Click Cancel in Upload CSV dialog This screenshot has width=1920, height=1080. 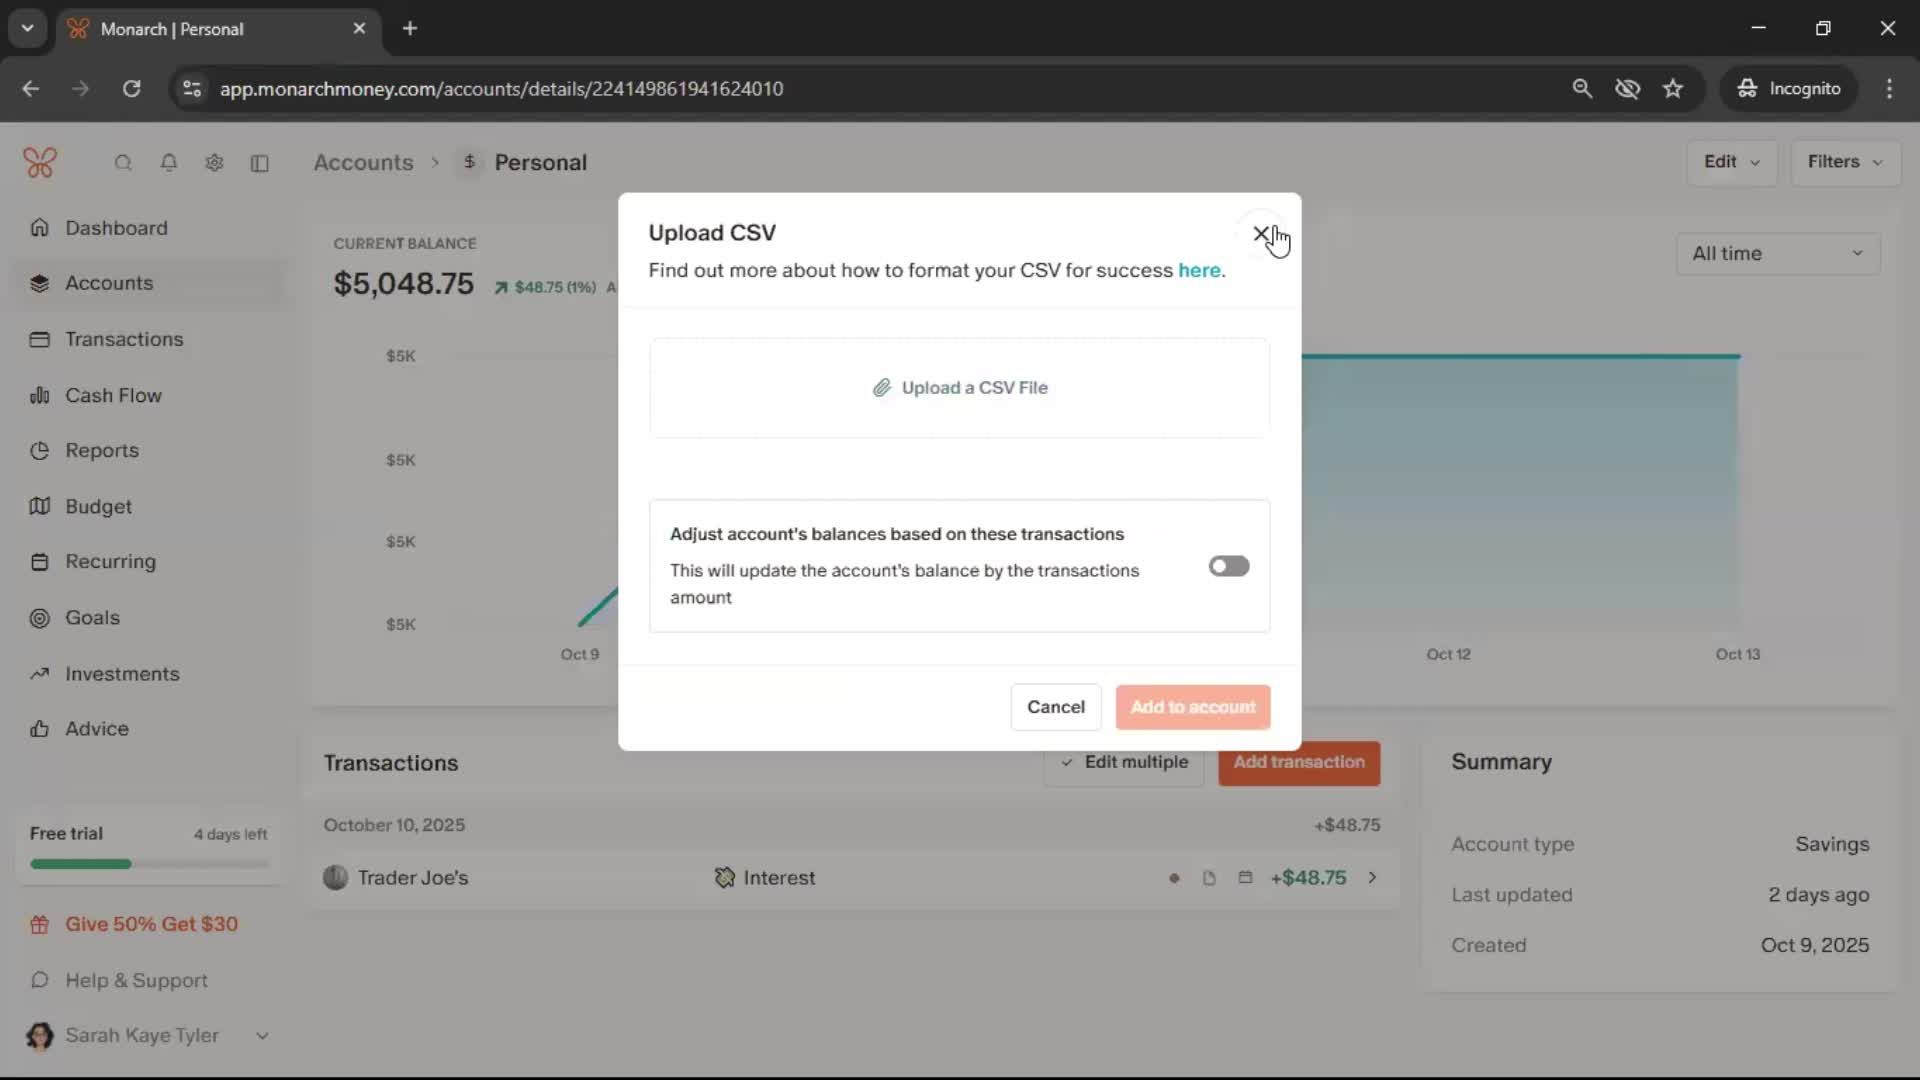click(x=1055, y=707)
